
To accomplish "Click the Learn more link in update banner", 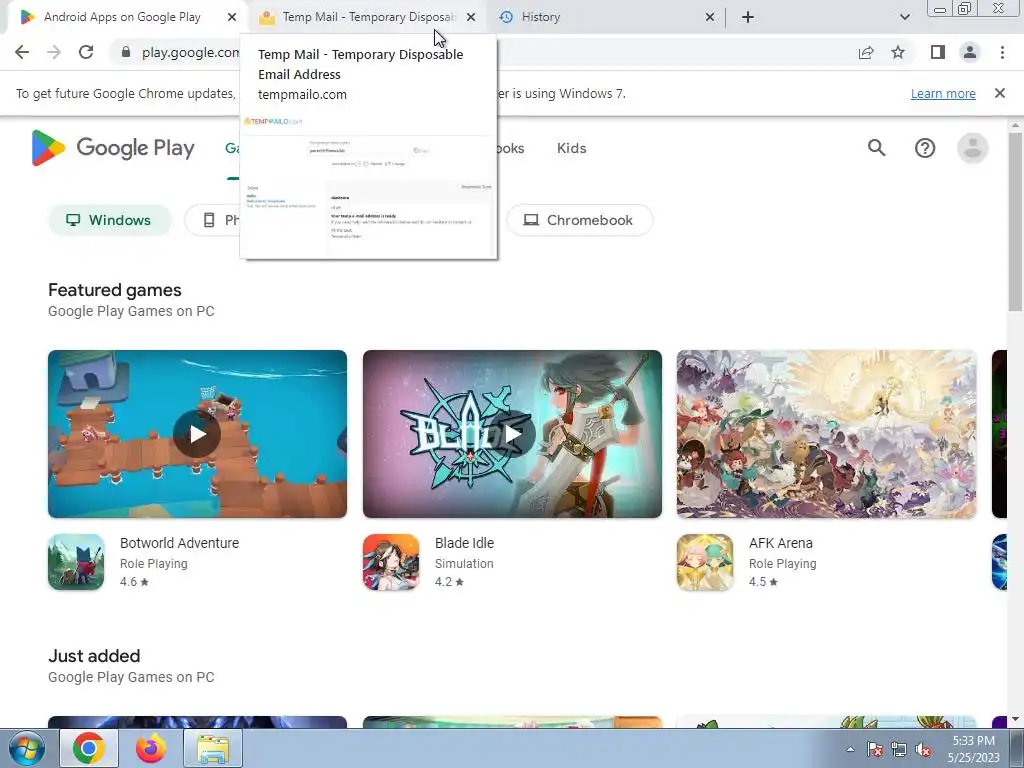I will coord(943,93).
